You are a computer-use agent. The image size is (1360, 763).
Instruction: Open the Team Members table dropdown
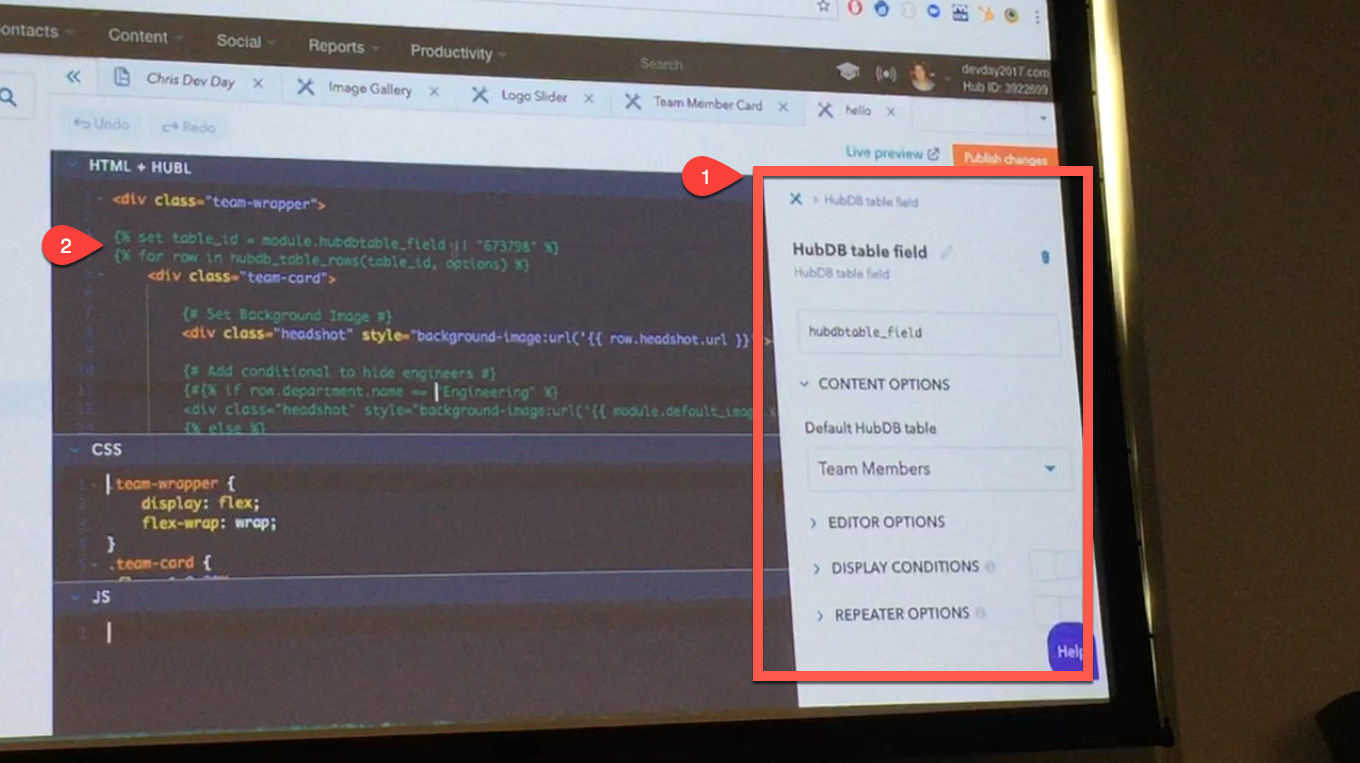[938, 468]
